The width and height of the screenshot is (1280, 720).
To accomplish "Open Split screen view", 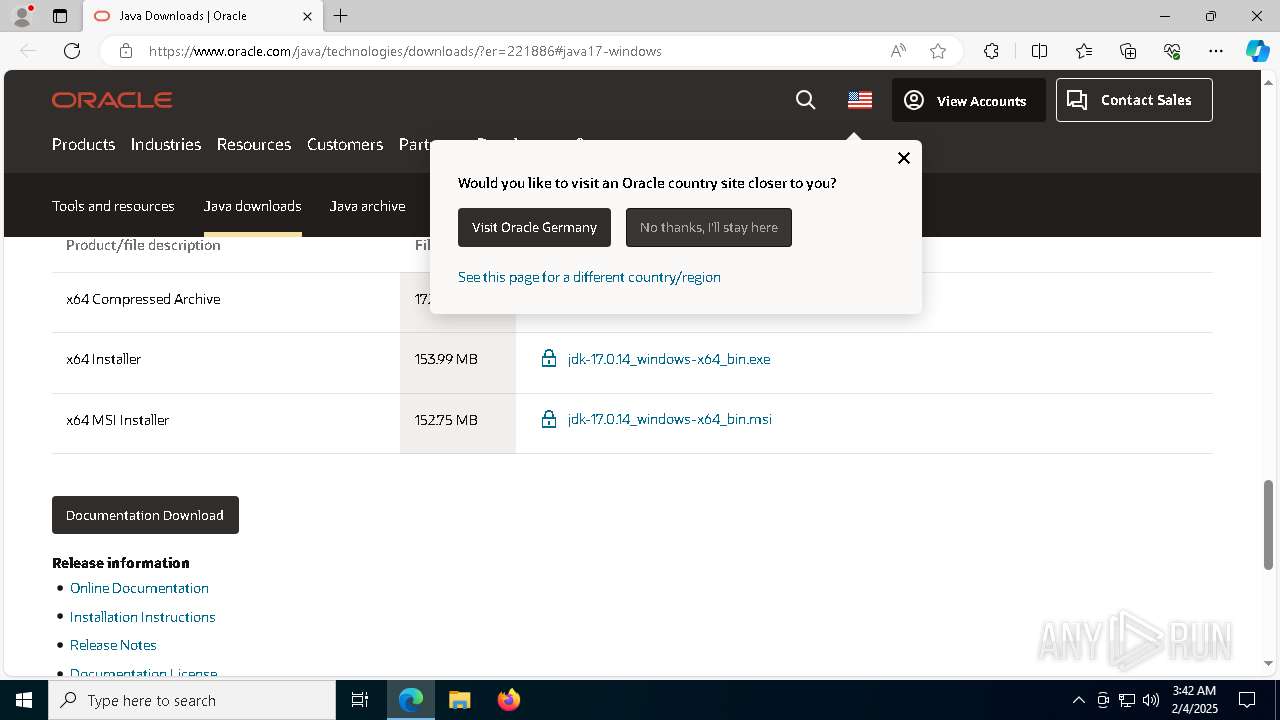I will 1039,51.
